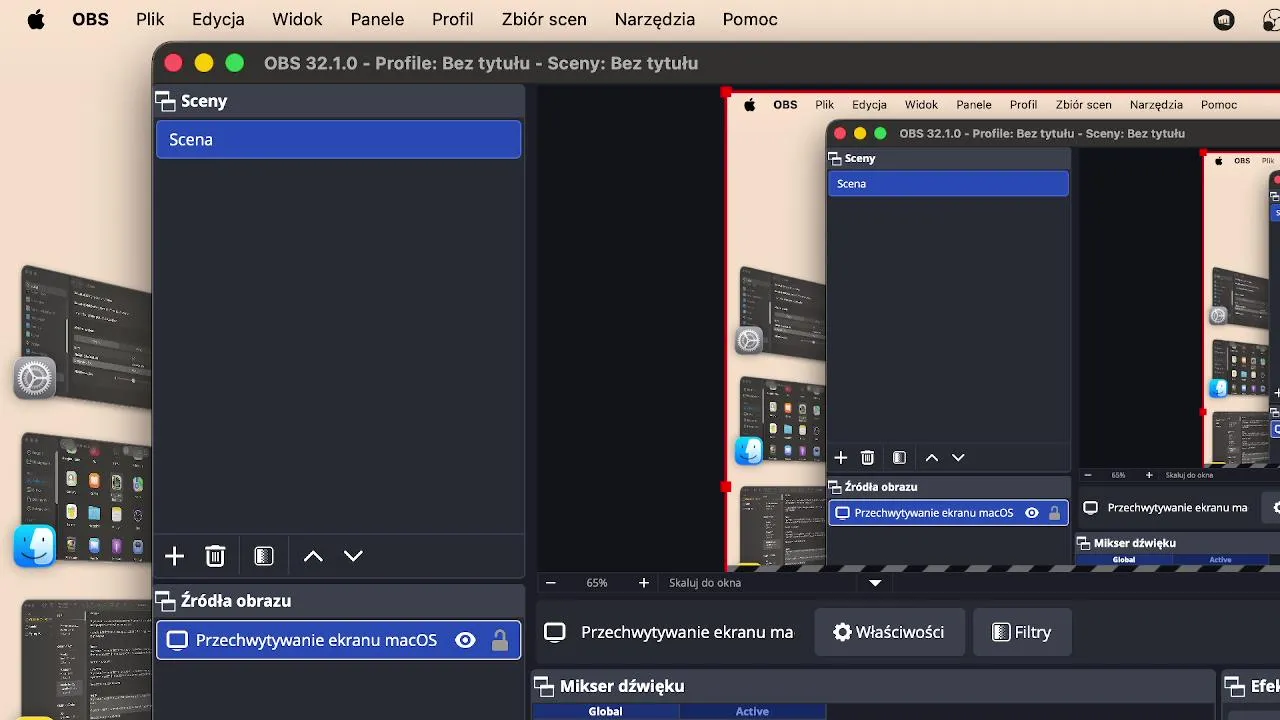Viewport: 1280px width, 720px height.
Task: Click monitor icon in the source toolbar
Action: point(555,632)
